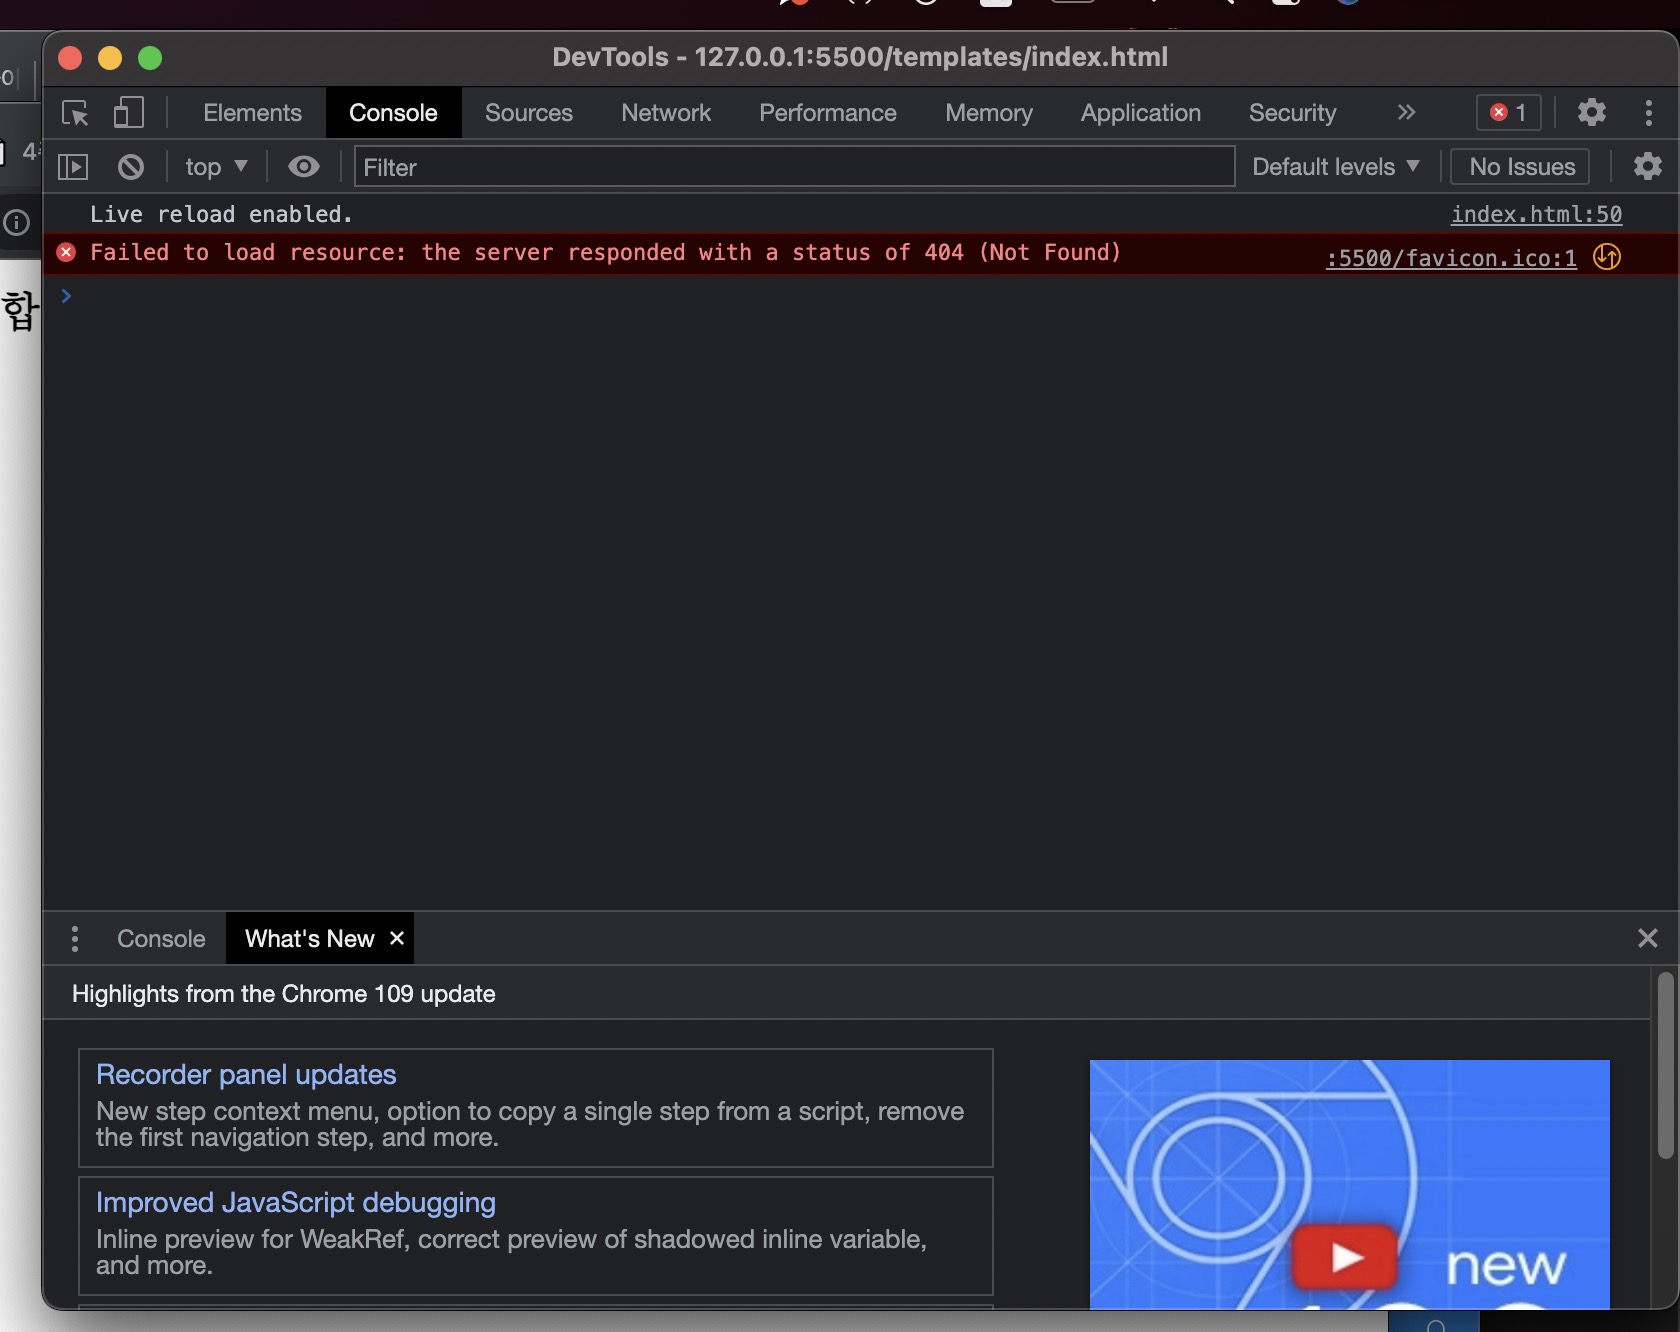Click the red error icon on the 404 message
This screenshot has width=1680, height=1332.
coord(66,252)
